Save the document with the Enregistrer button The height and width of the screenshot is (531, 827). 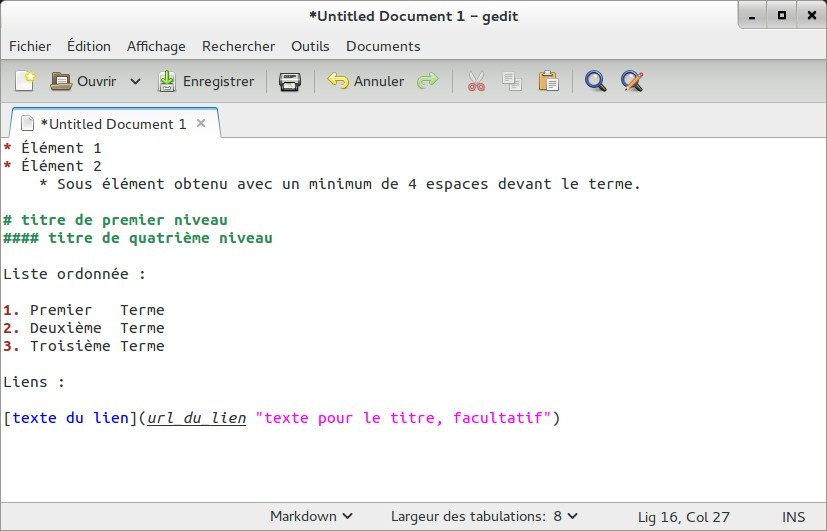[206, 81]
